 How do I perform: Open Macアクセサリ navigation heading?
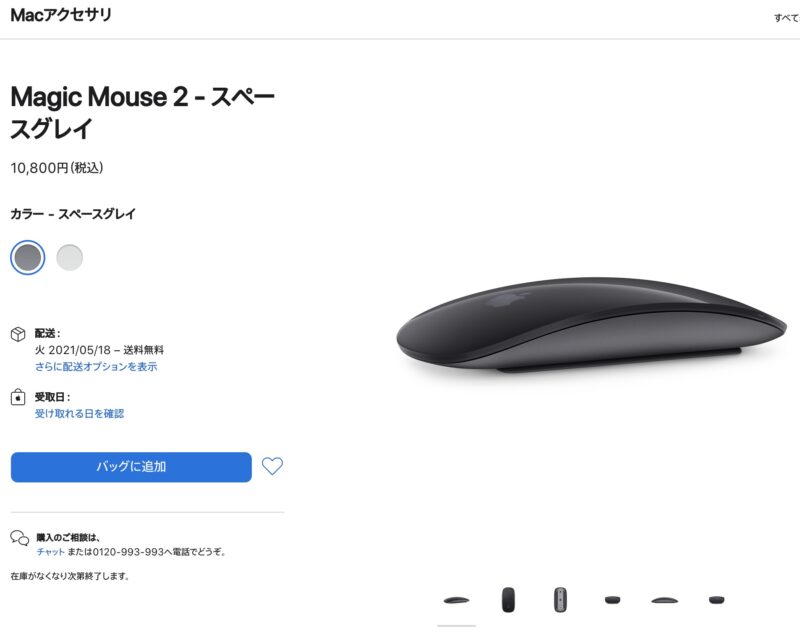click(x=61, y=15)
